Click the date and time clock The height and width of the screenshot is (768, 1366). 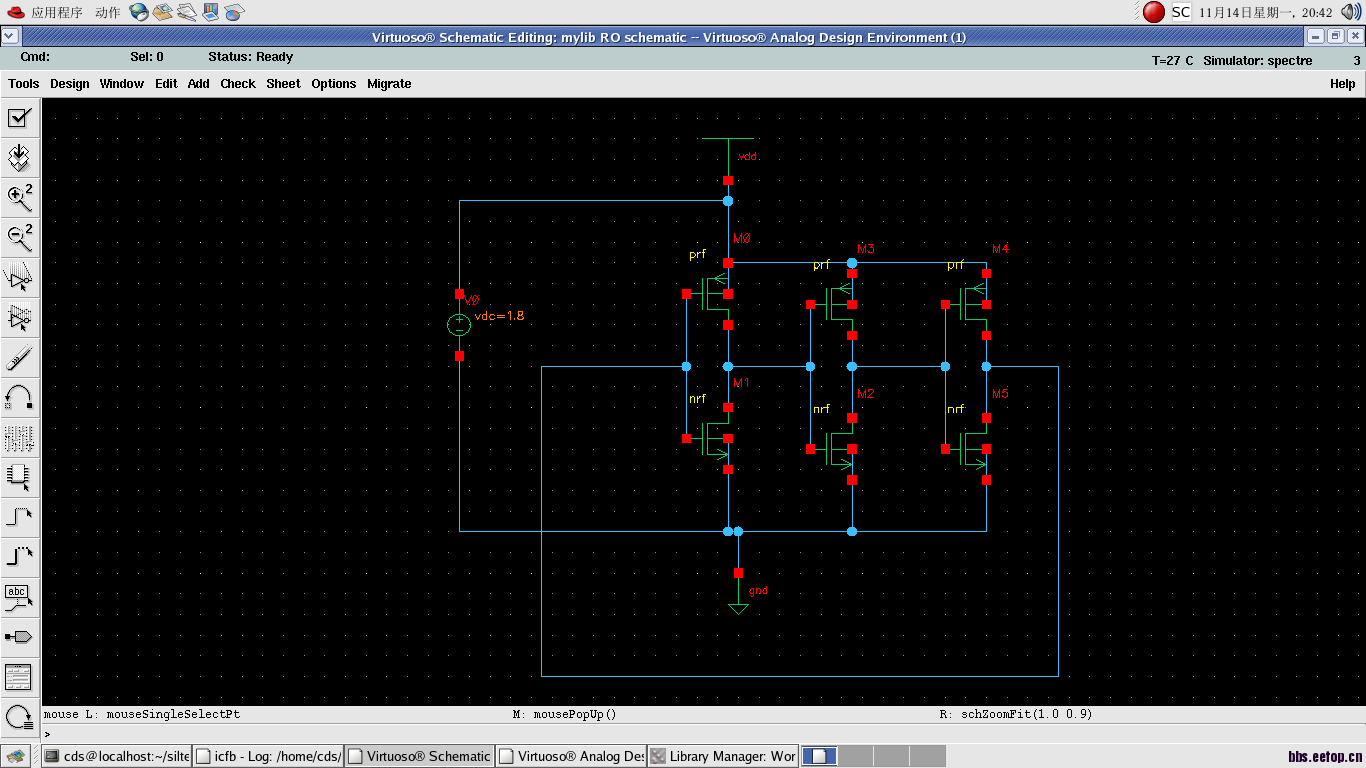tap(1265, 13)
